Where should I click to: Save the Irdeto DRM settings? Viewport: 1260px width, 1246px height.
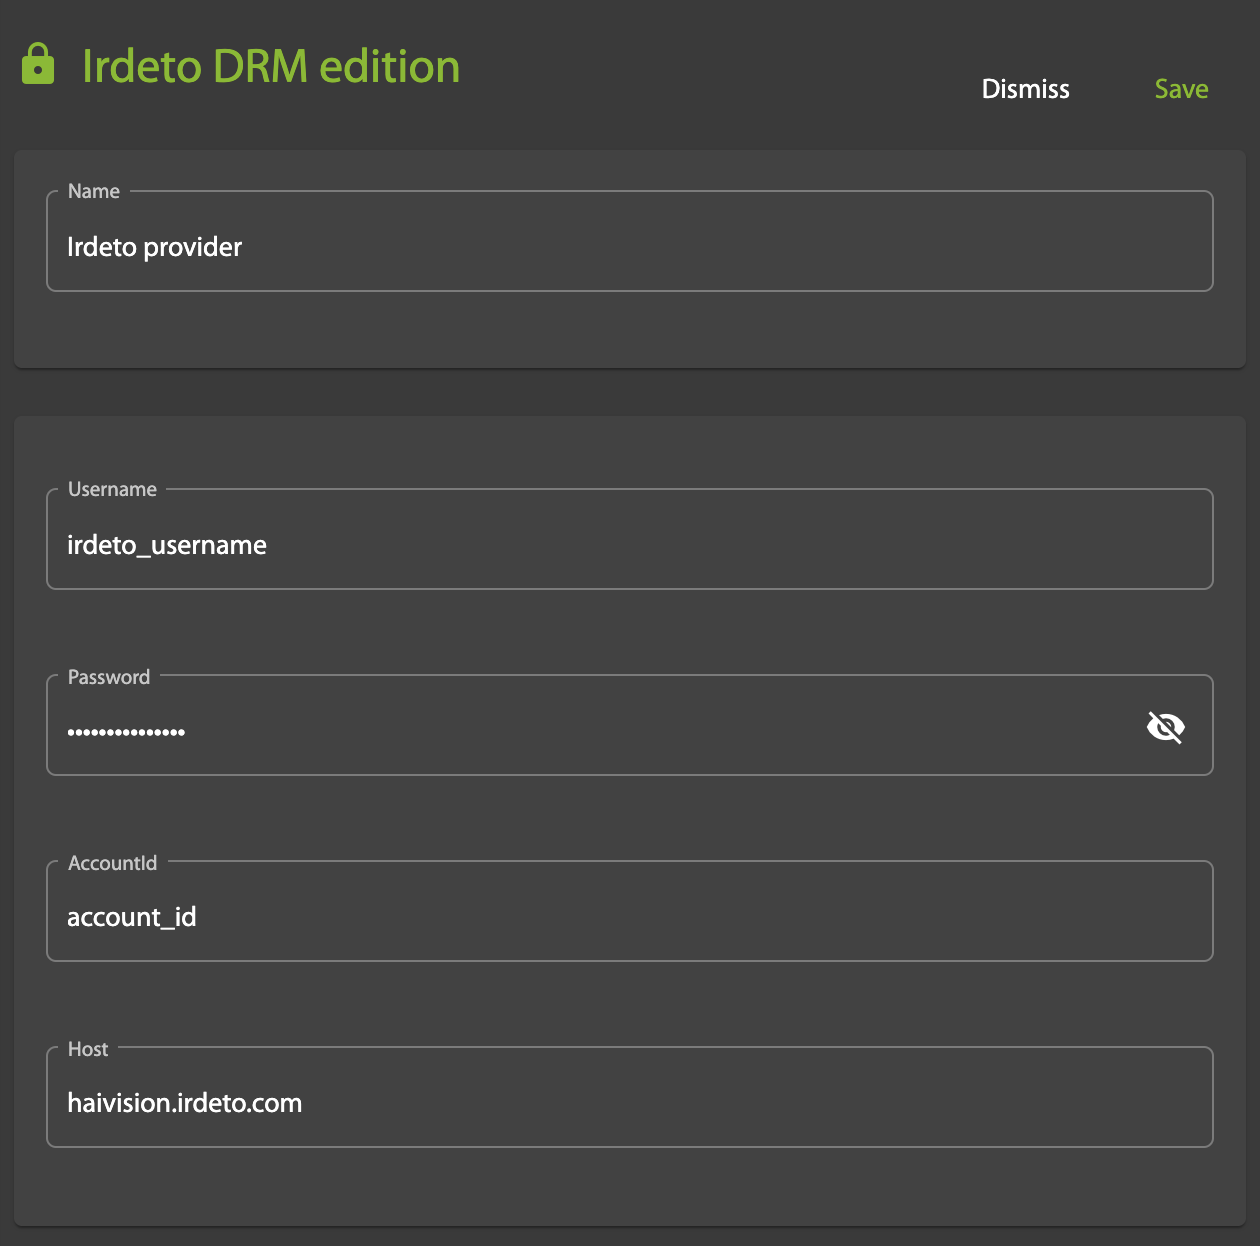(x=1181, y=89)
